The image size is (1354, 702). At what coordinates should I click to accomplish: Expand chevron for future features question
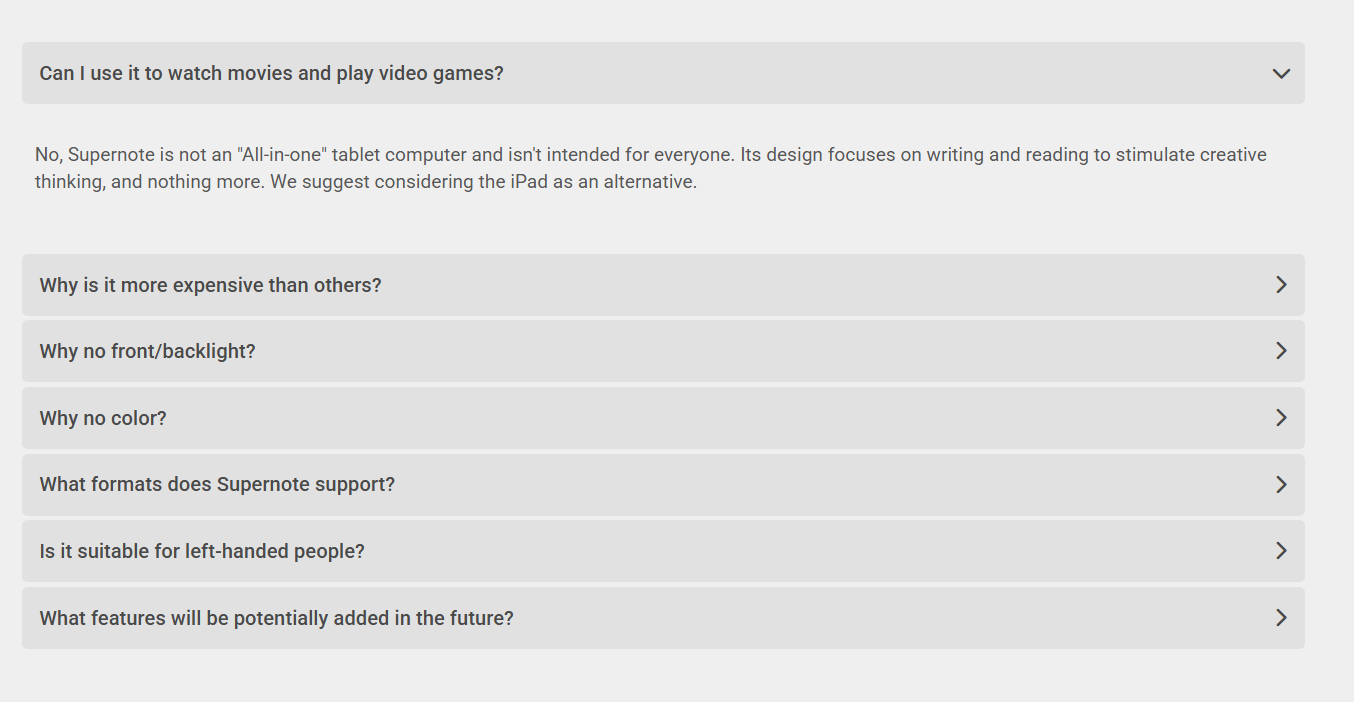tap(1281, 618)
